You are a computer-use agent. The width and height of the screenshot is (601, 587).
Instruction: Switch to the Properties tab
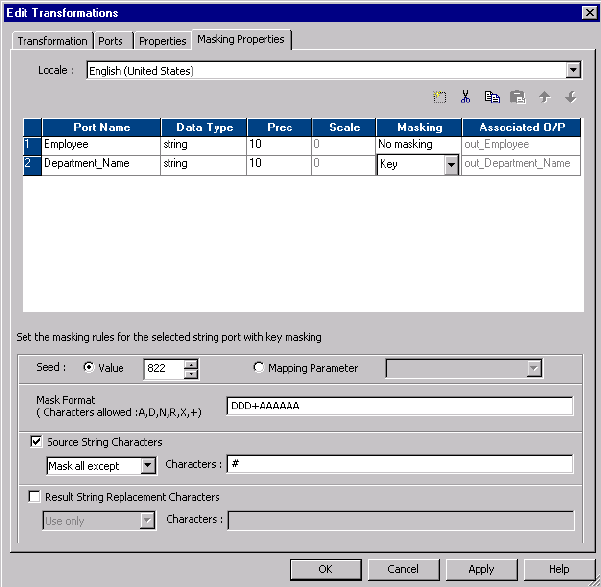point(163,41)
